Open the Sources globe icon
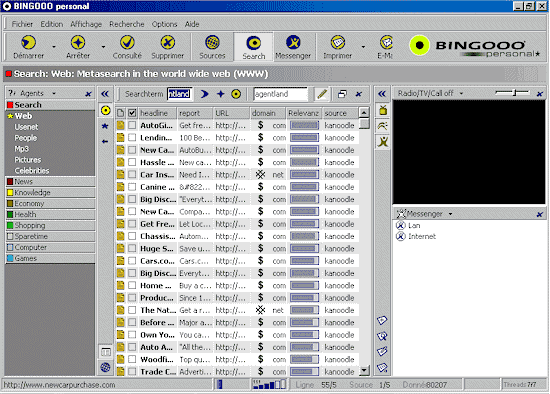The height and width of the screenshot is (394, 550). click(212, 43)
